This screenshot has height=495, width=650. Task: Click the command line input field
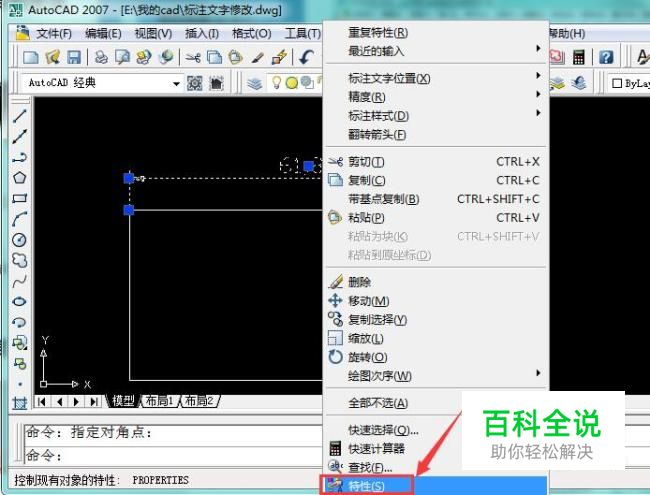[x=173, y=455]
